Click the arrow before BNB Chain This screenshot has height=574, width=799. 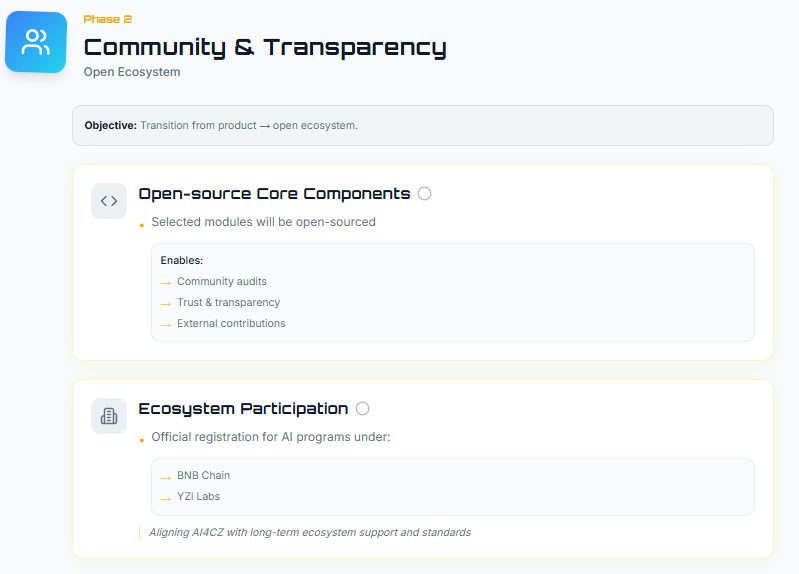click(166, 478)
